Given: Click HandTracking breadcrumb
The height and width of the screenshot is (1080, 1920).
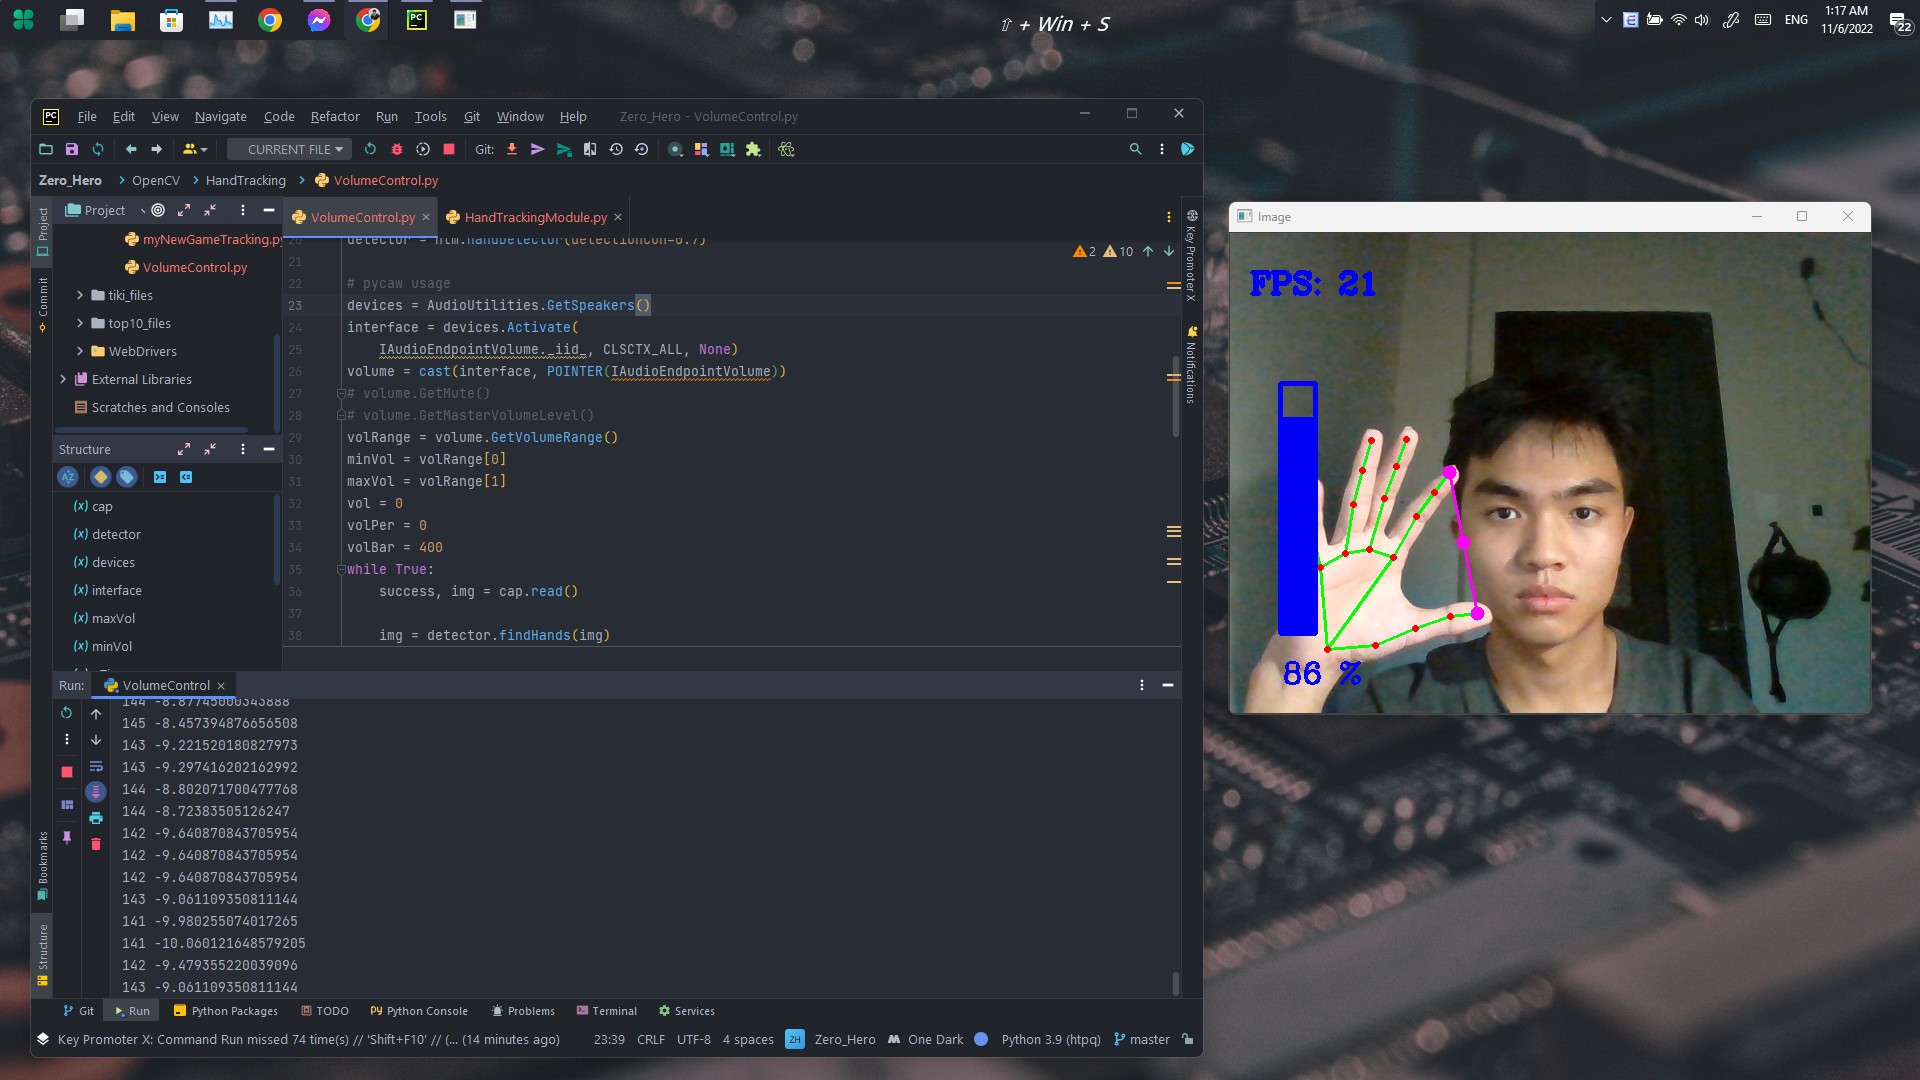Looking at the screenshot, I should [245, 180].
